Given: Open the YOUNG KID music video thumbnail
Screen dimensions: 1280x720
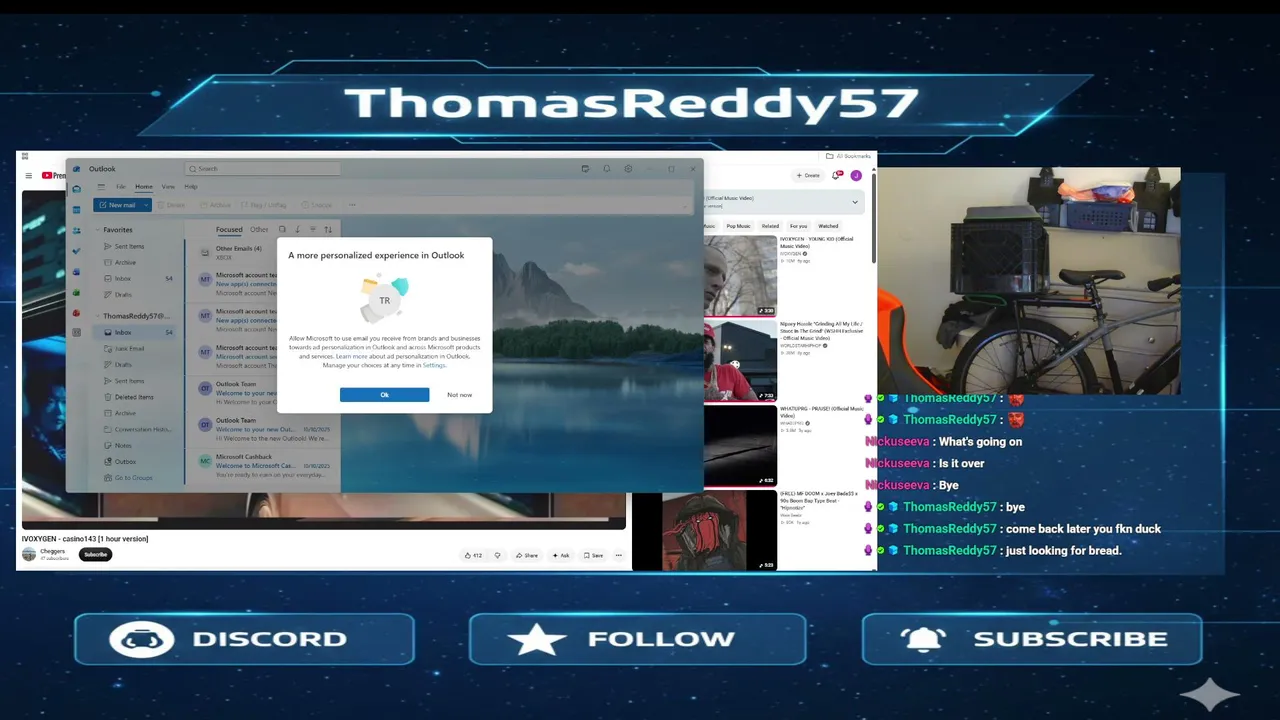Looking at the screenshot, I should (740, 276).
